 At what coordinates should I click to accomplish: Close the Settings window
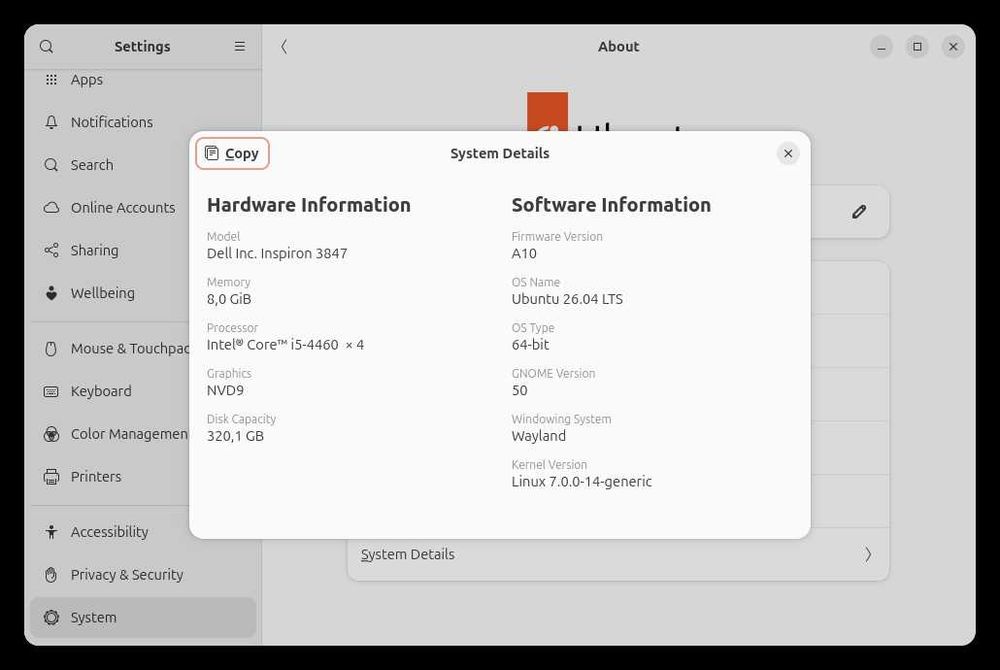coord(953,47)
